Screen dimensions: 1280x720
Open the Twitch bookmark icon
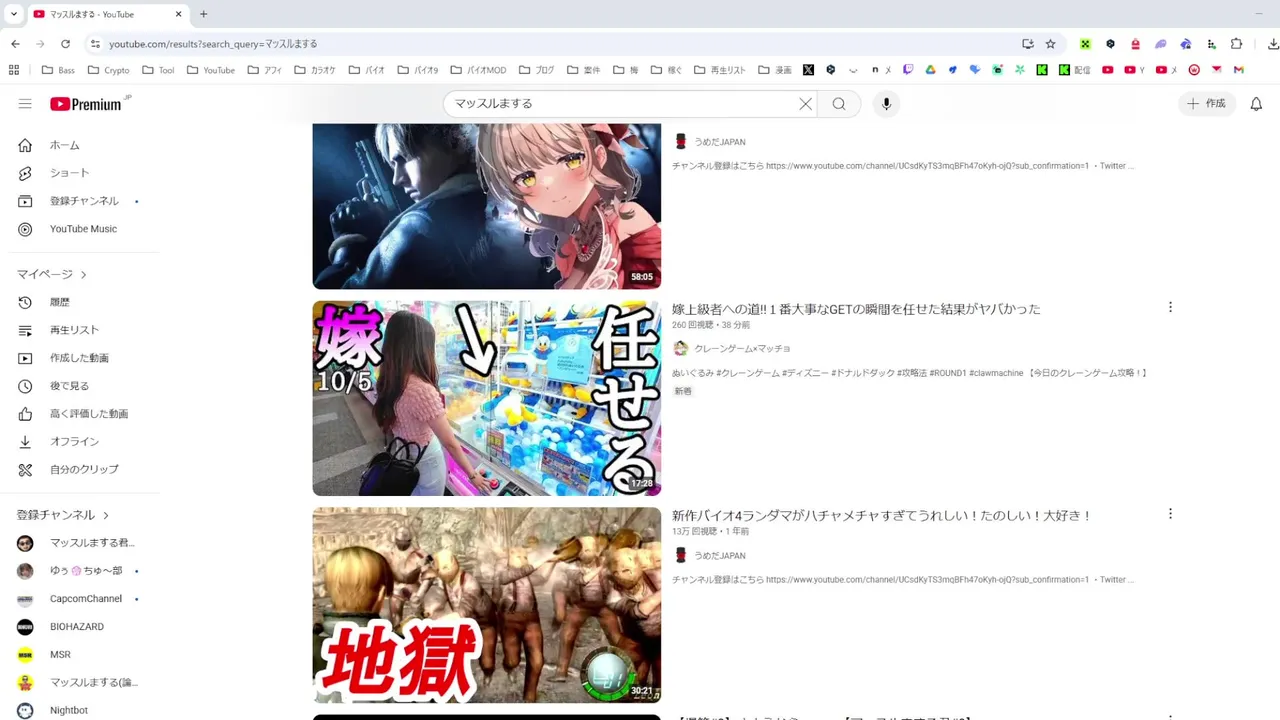(908, 70)
